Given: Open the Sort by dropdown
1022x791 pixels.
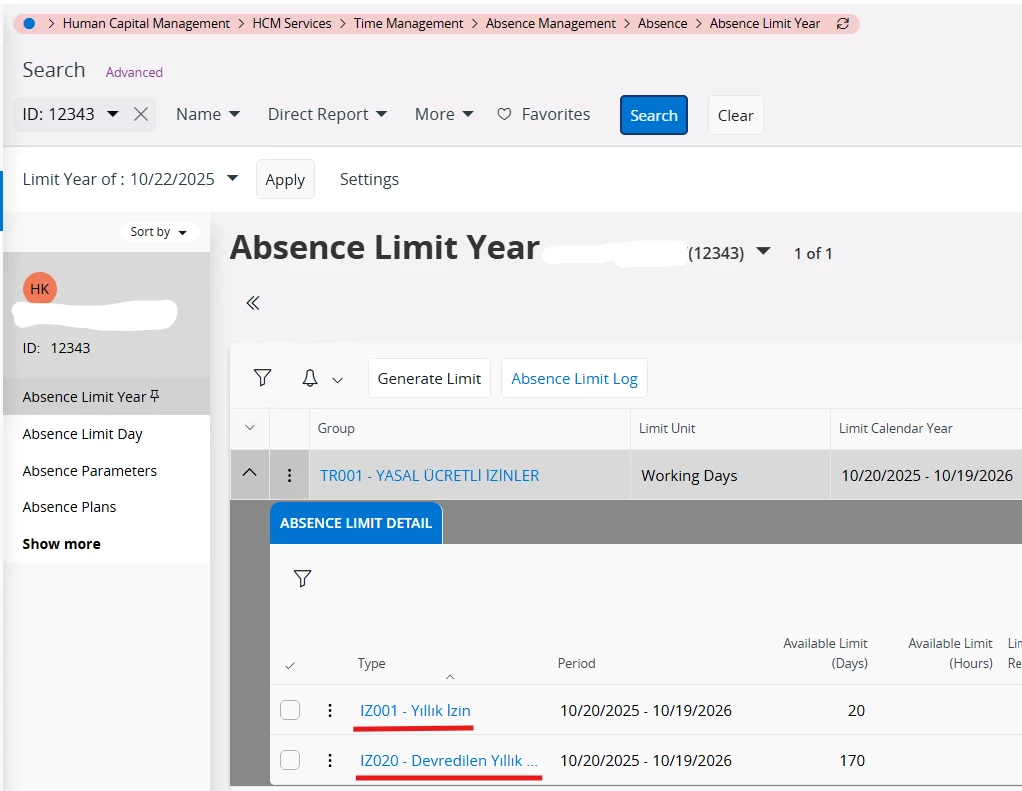Looking at the screenshot, I should (x=159, y=232).
